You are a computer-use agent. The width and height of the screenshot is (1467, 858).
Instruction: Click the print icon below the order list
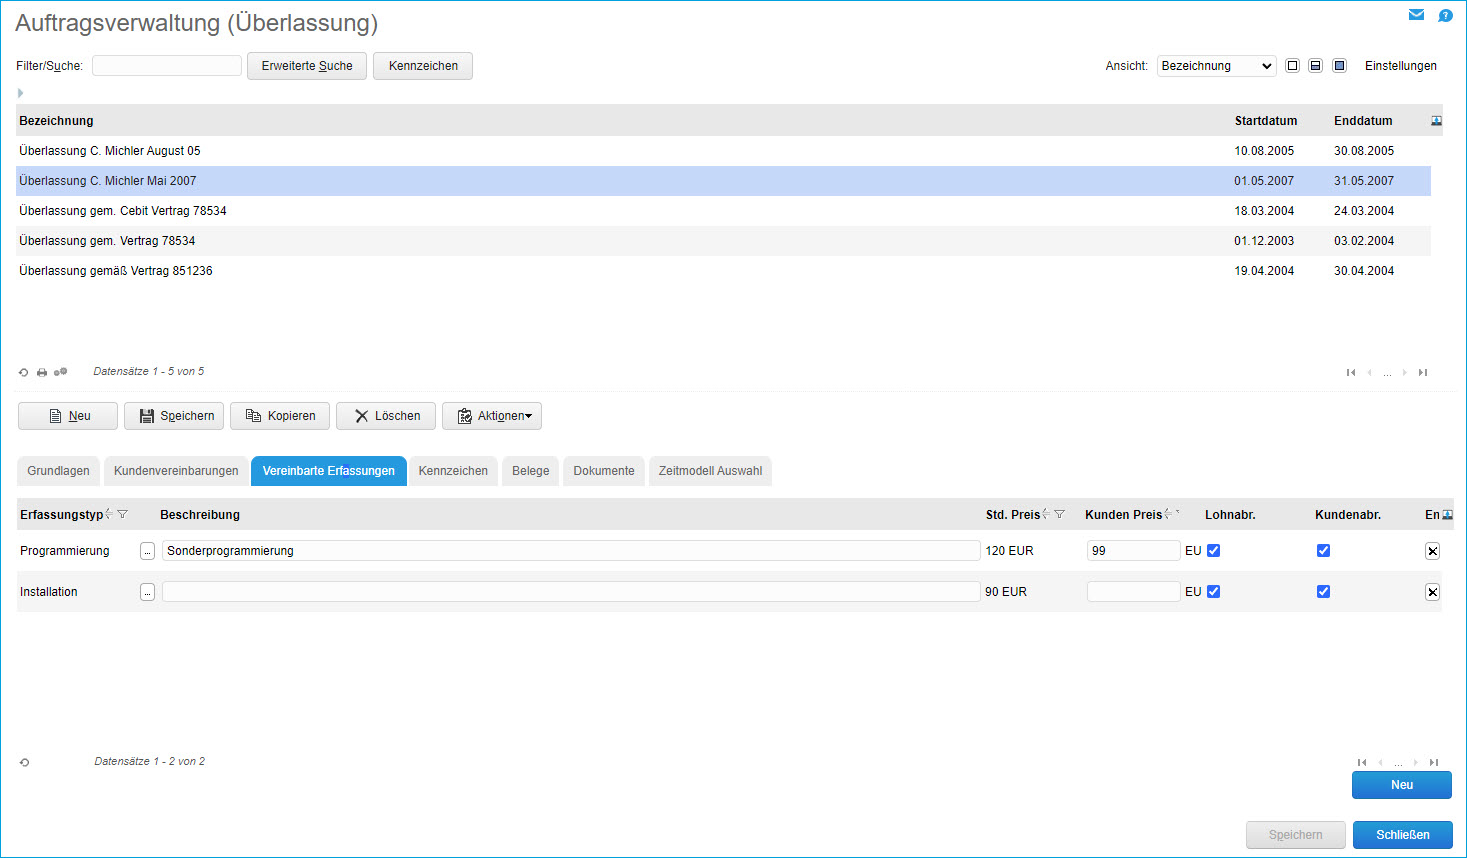pyautogui.click(x=42, y=372)
